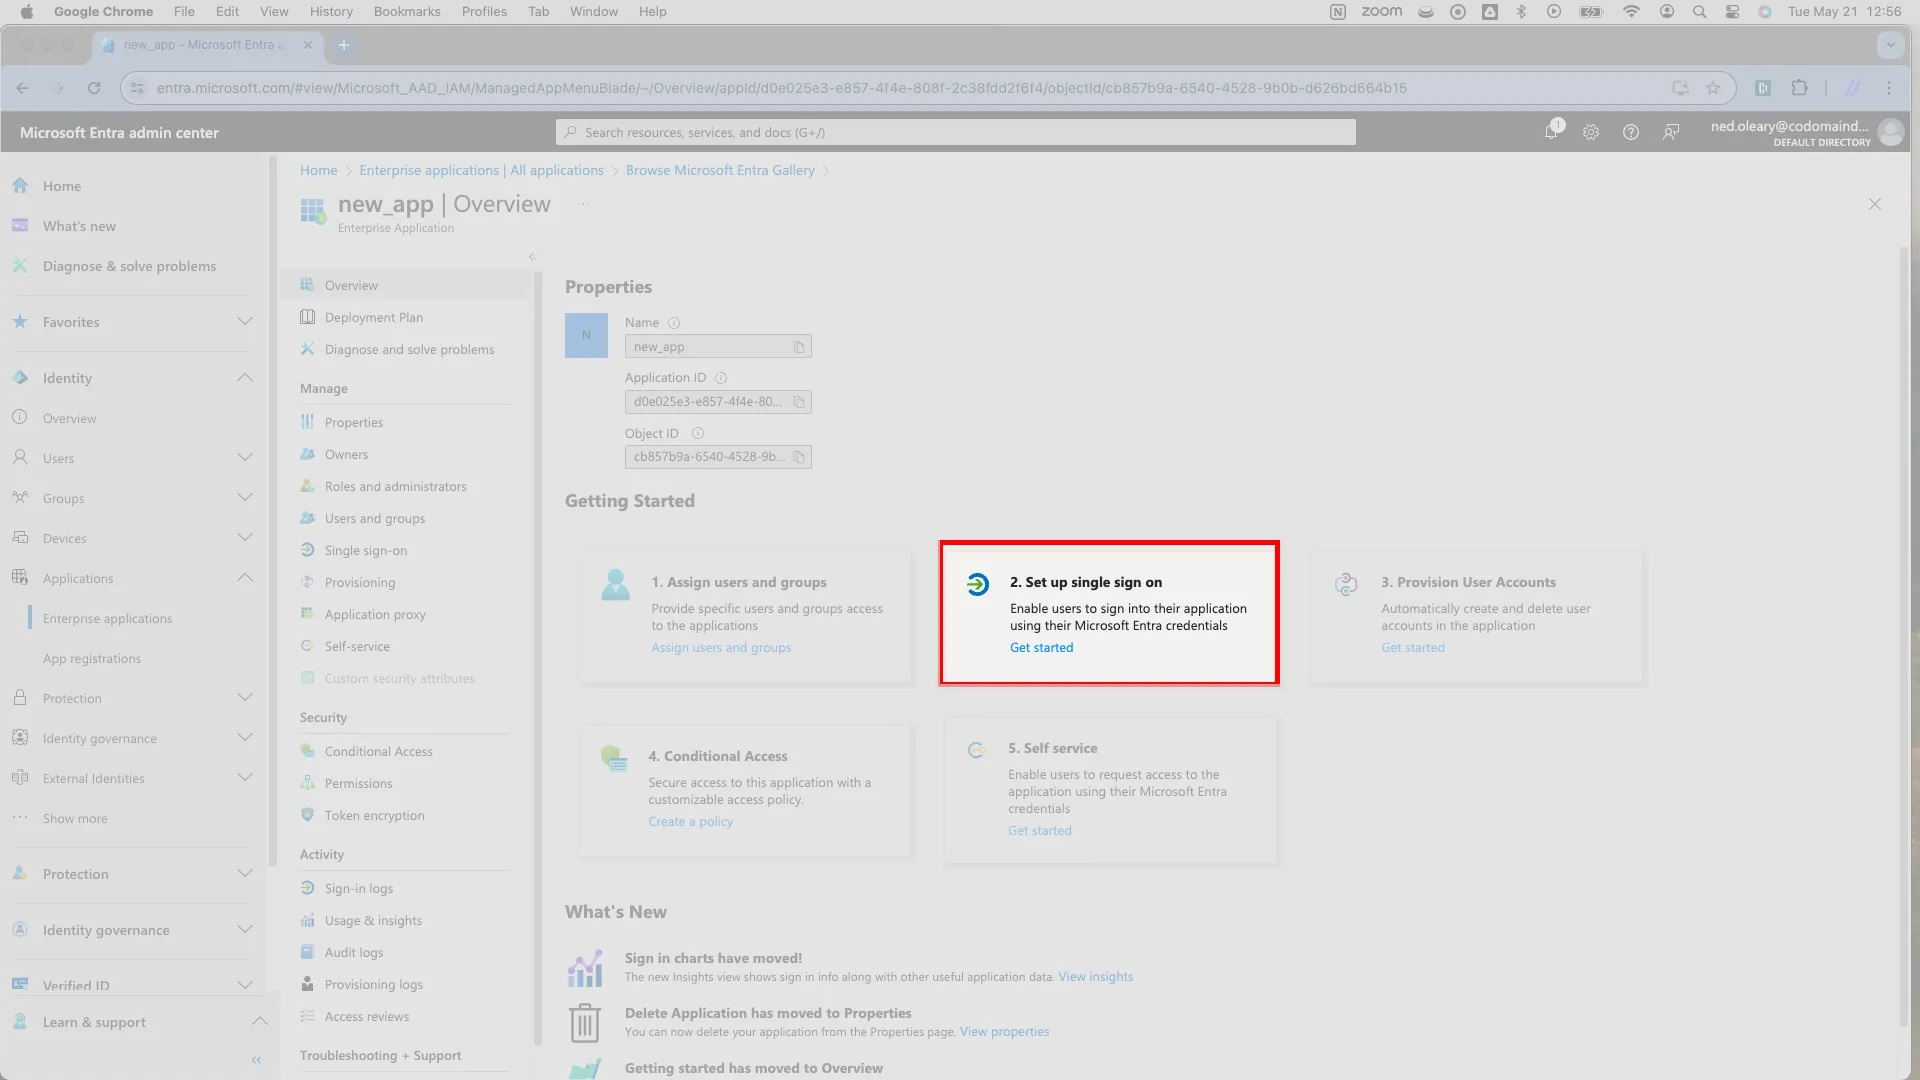Open Chrome Bookmarks menu
This screenshot has width=1920, height=1080.
pos(407,12)
